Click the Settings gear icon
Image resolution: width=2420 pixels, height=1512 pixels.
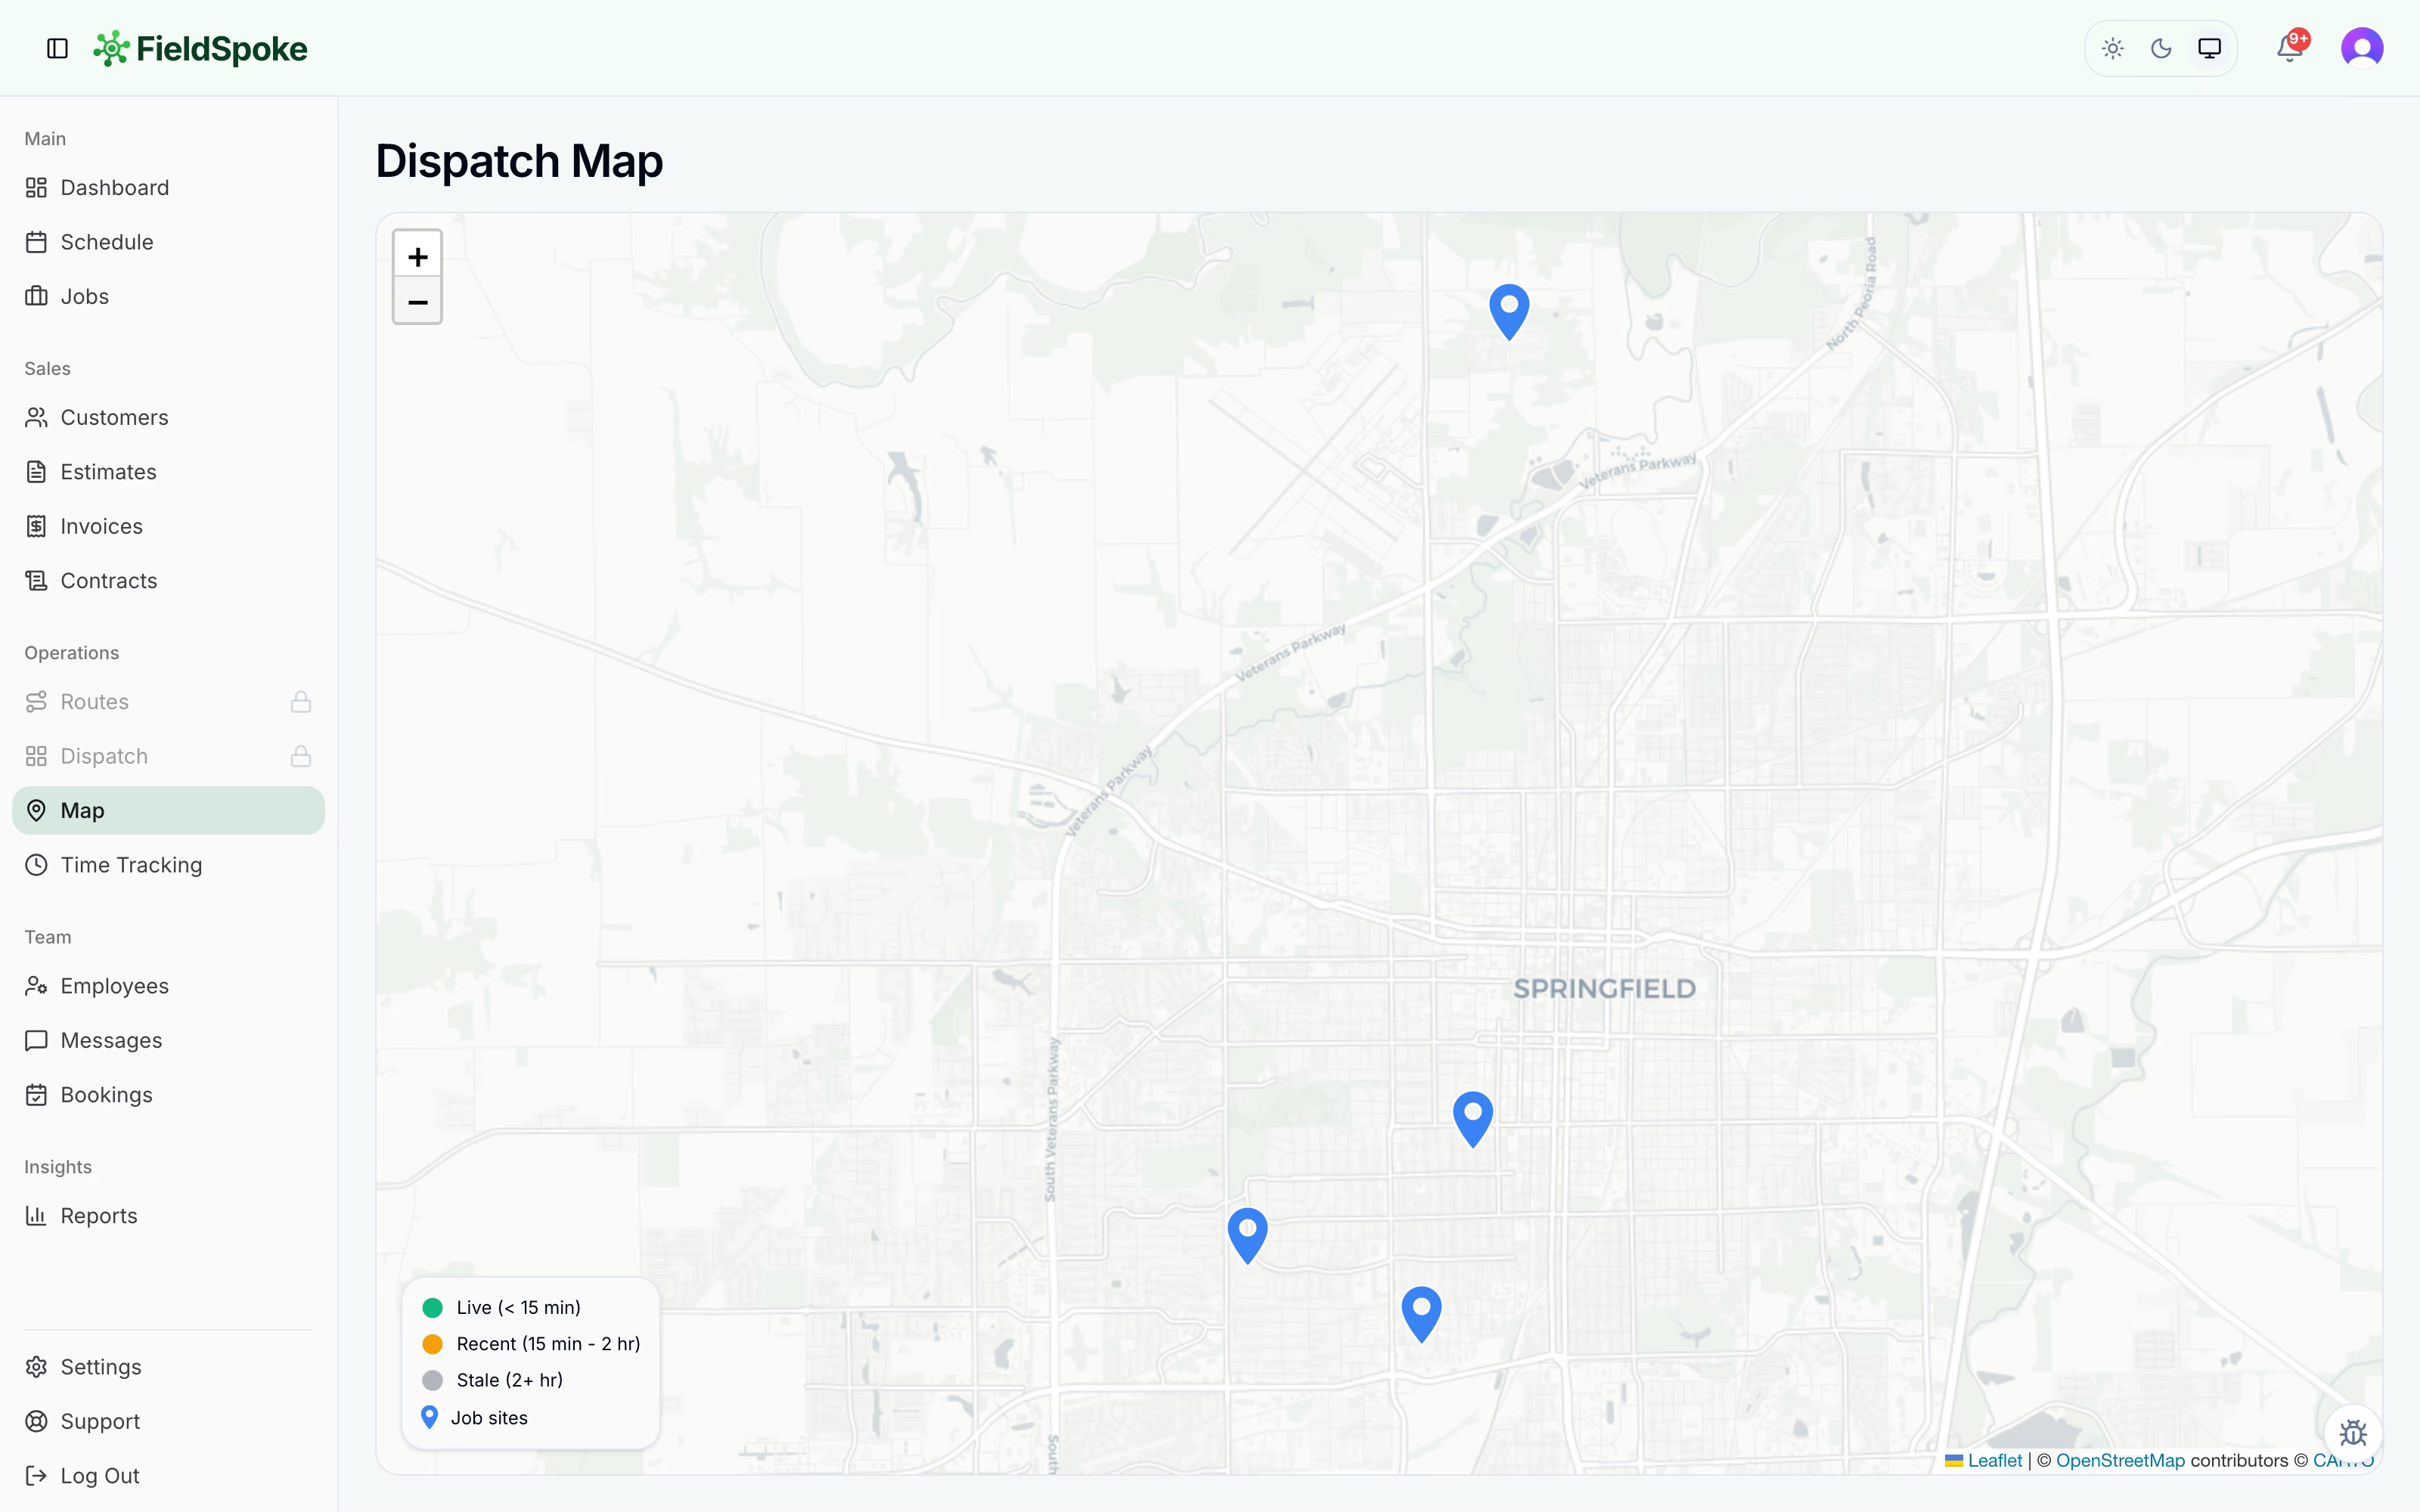pyautogui.click(x=36, y=1367)
